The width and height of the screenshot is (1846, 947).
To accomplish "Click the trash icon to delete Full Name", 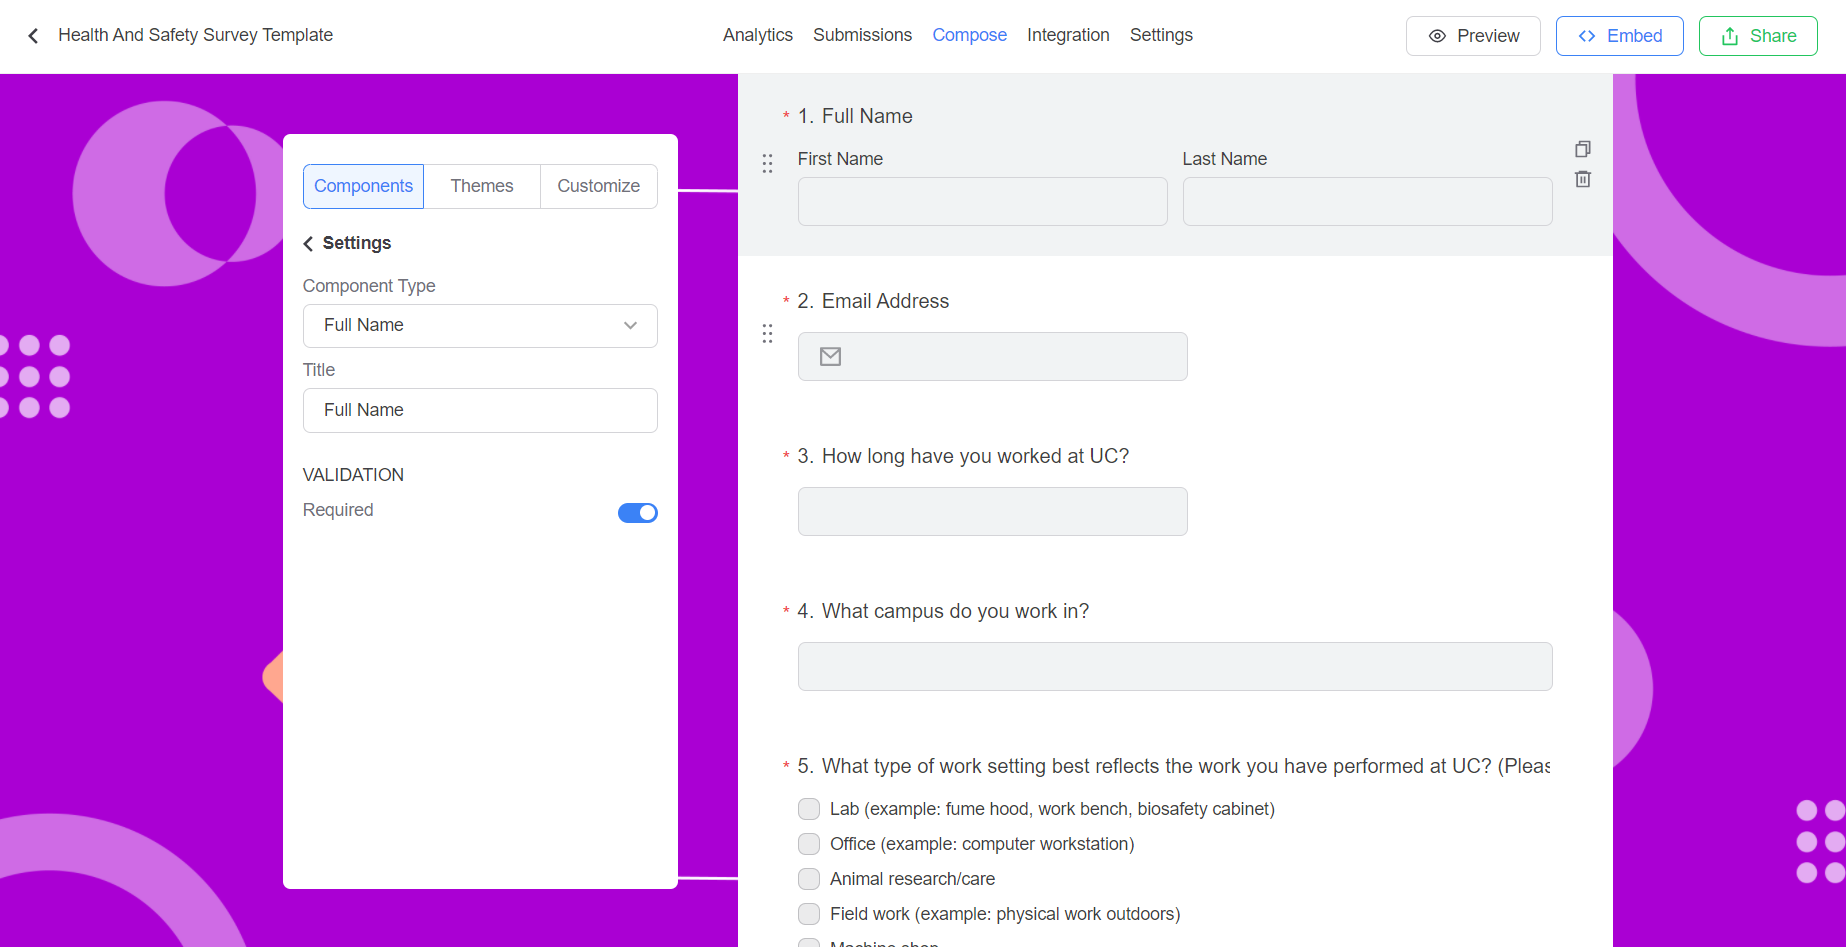I will pos(1582,179).
